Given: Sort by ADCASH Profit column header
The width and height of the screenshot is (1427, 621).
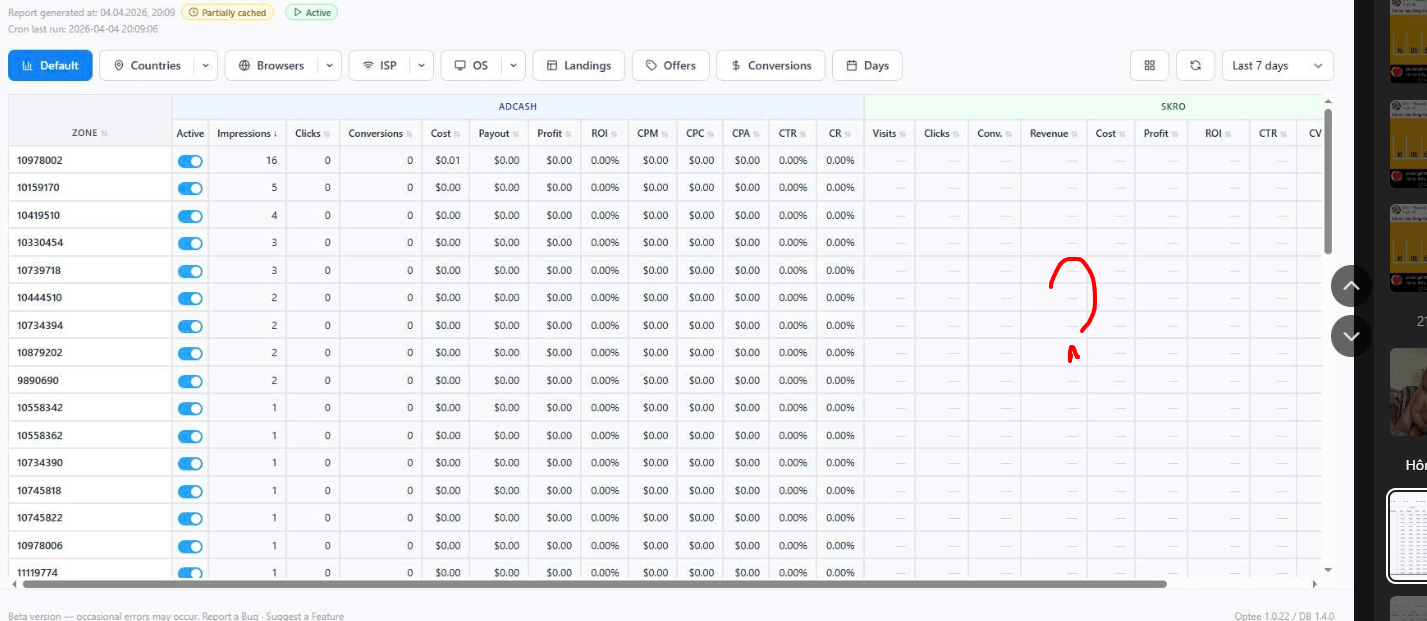Looking at the screenshot, I should coord(554,133).
